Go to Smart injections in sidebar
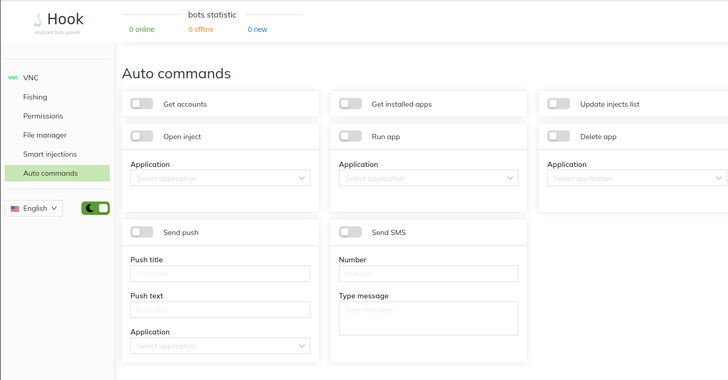The width and height of the screenshot is (728, 380). [50, 154]
